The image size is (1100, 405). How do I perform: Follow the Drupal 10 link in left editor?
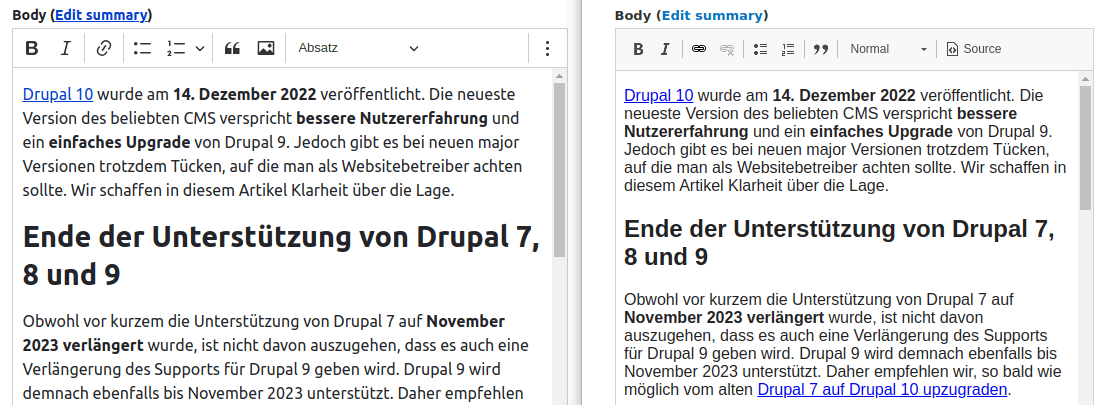(x=58, y=95)
